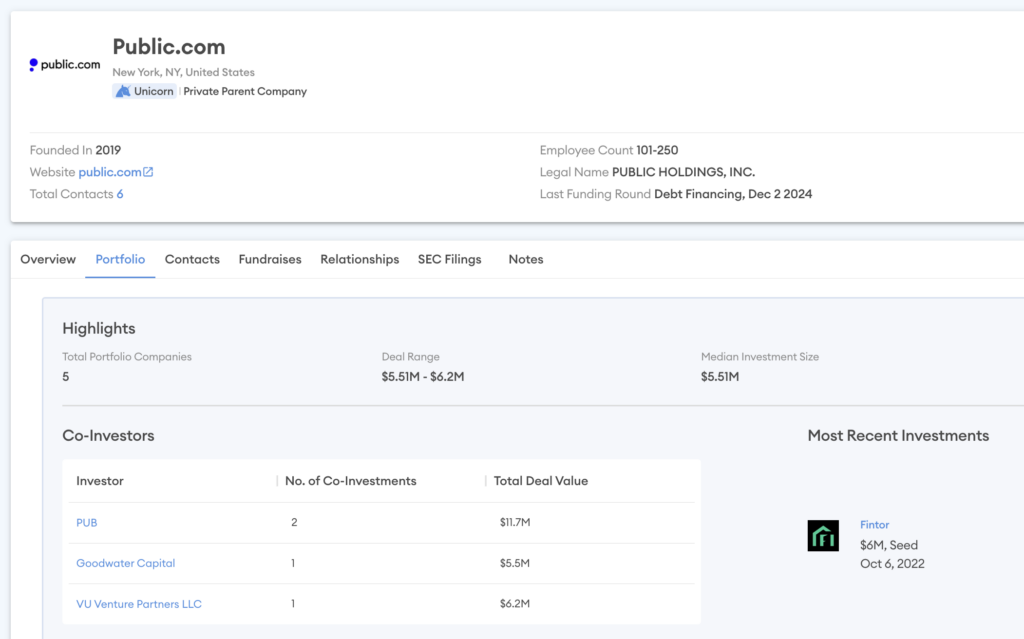This screenshot has width=1024, height=639.
Task: Click the $6M, Seed investment detail
Action: [889, 545]
